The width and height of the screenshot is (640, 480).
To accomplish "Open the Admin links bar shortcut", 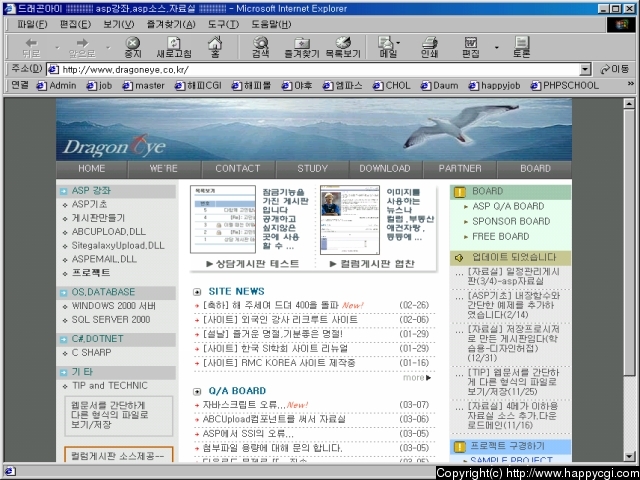I will 56,86.
